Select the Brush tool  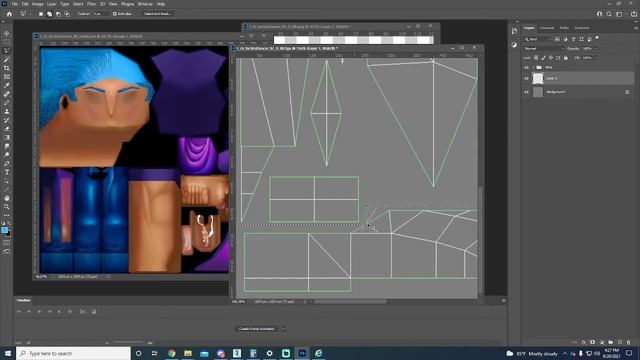point(7,102)
